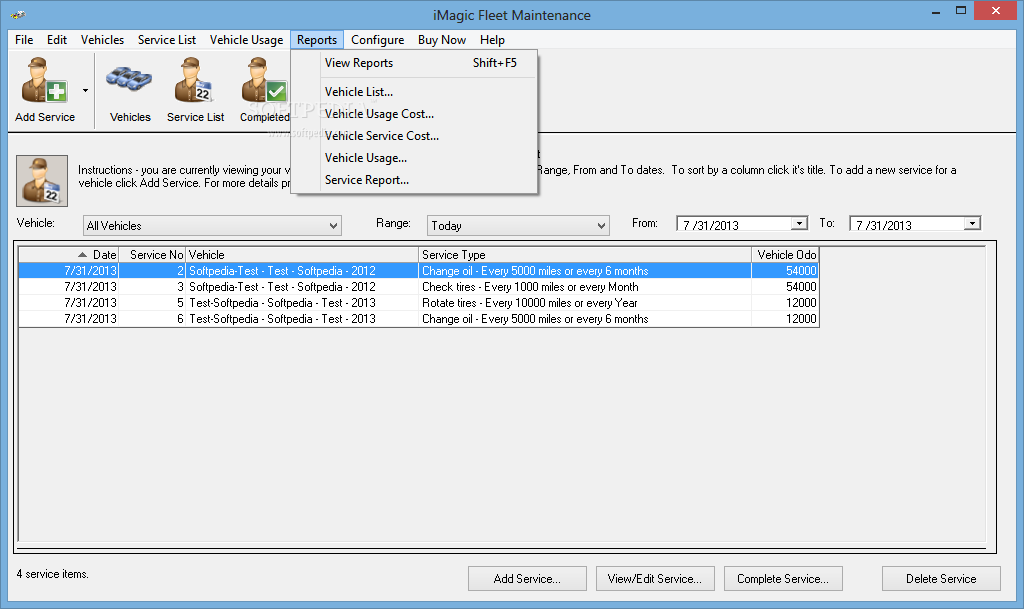Screen dimensions: 1024x609
Task: Close the Reports menu via its header
Action: [x=317, y=40]
